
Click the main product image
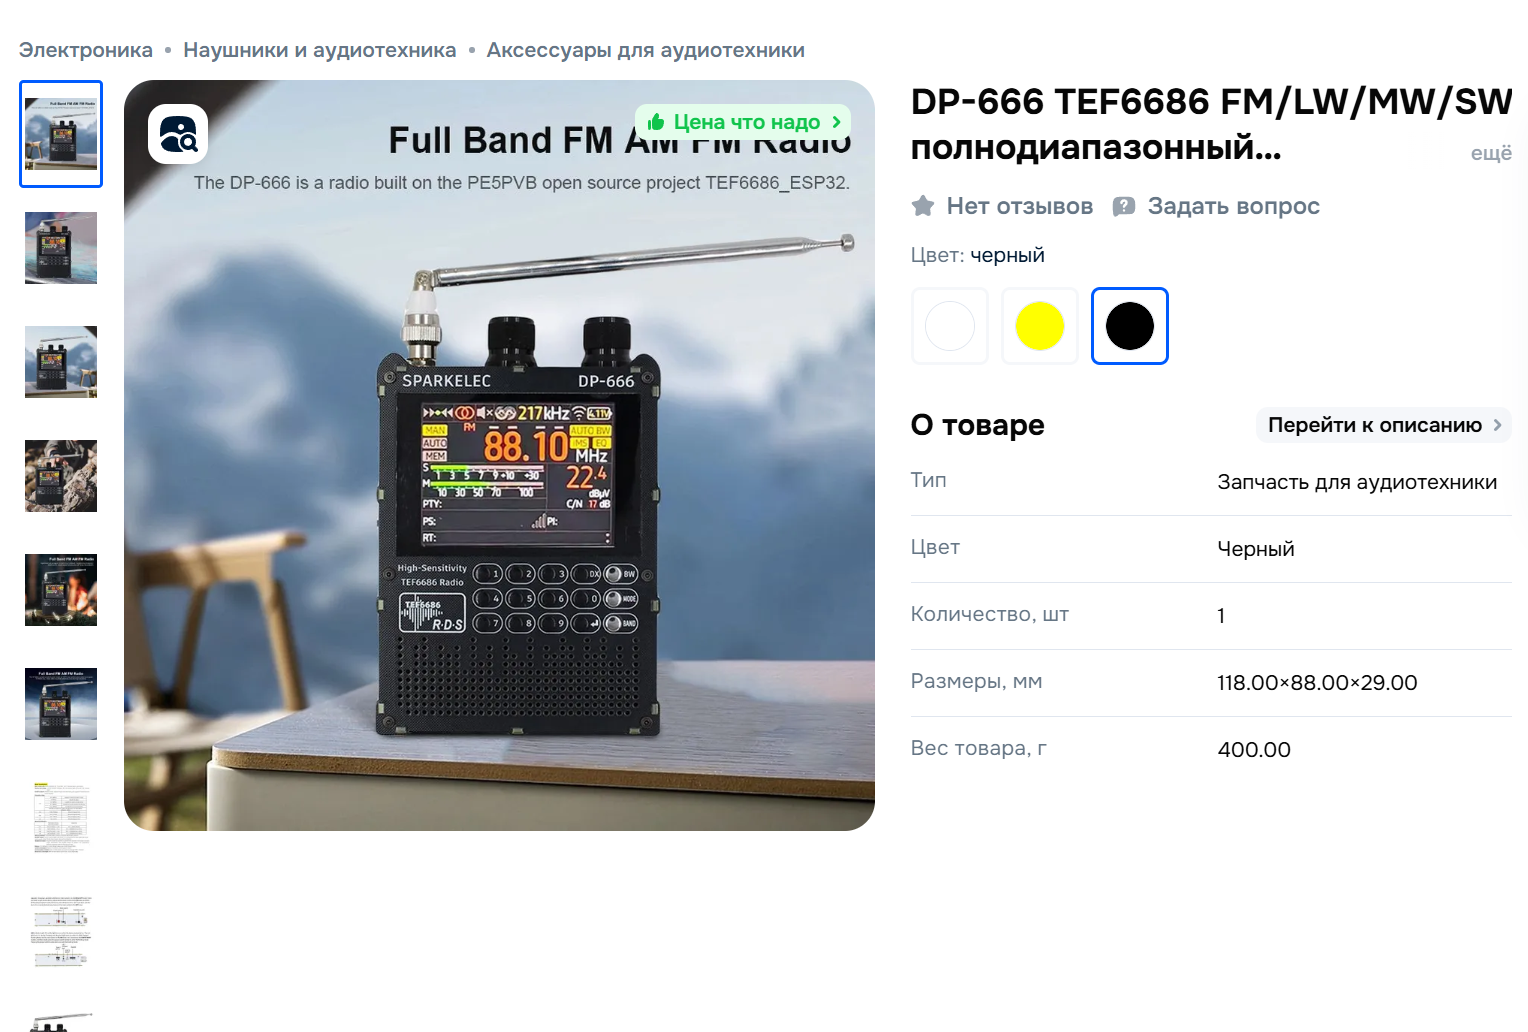(499, 455)
